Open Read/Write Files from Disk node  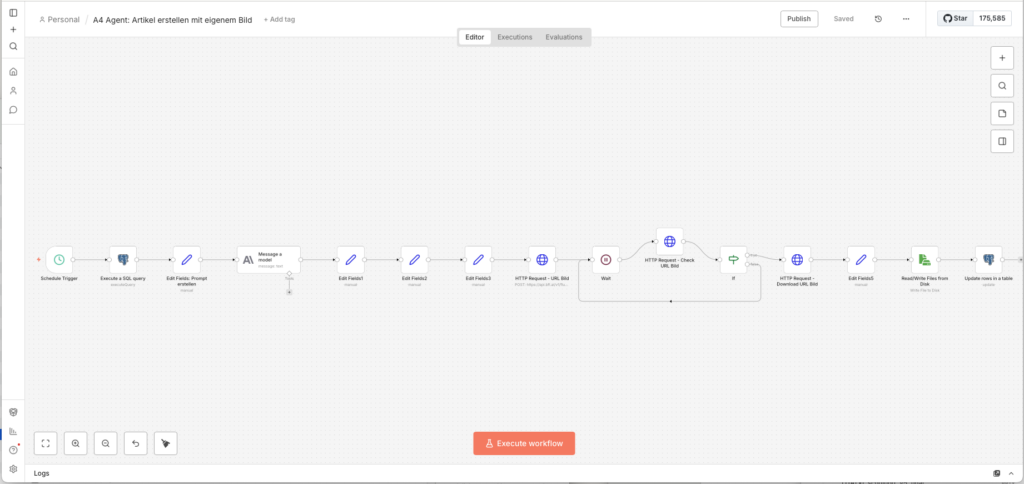coord(925,260)
